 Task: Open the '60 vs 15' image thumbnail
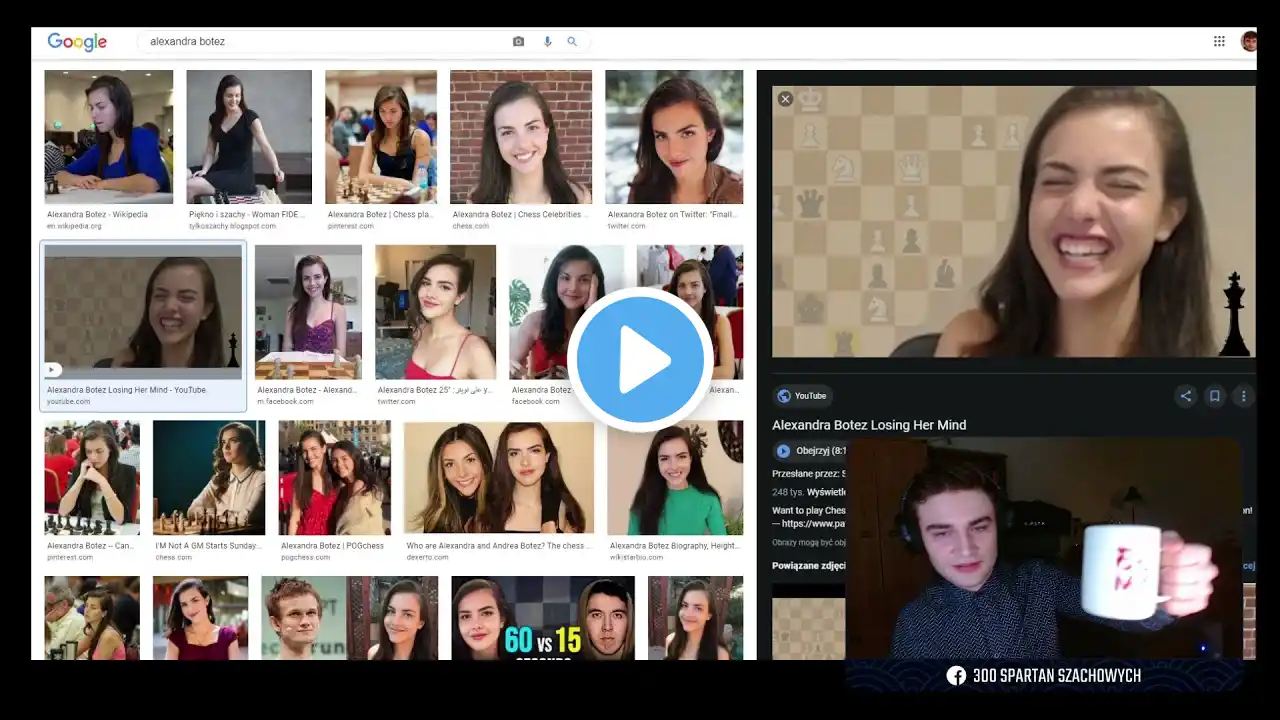point(543,618)
